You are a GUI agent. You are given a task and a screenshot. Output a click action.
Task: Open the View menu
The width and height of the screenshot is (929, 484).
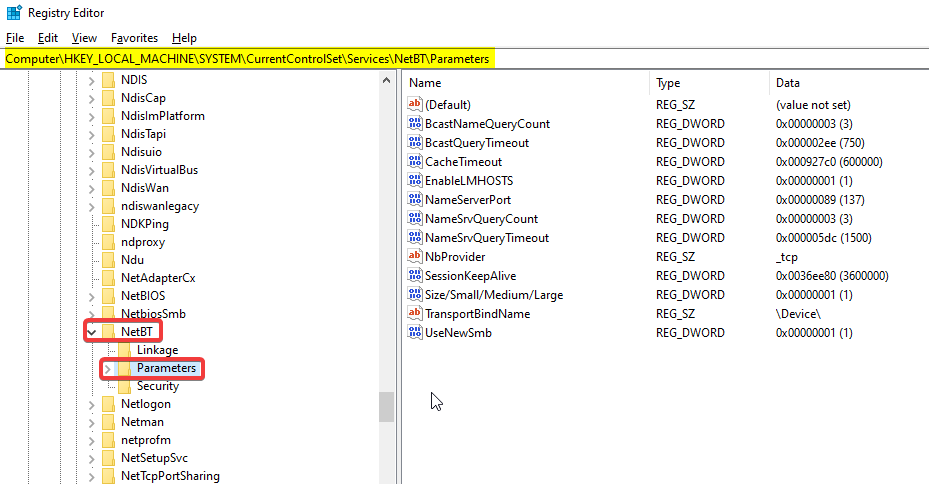(84, 38)
